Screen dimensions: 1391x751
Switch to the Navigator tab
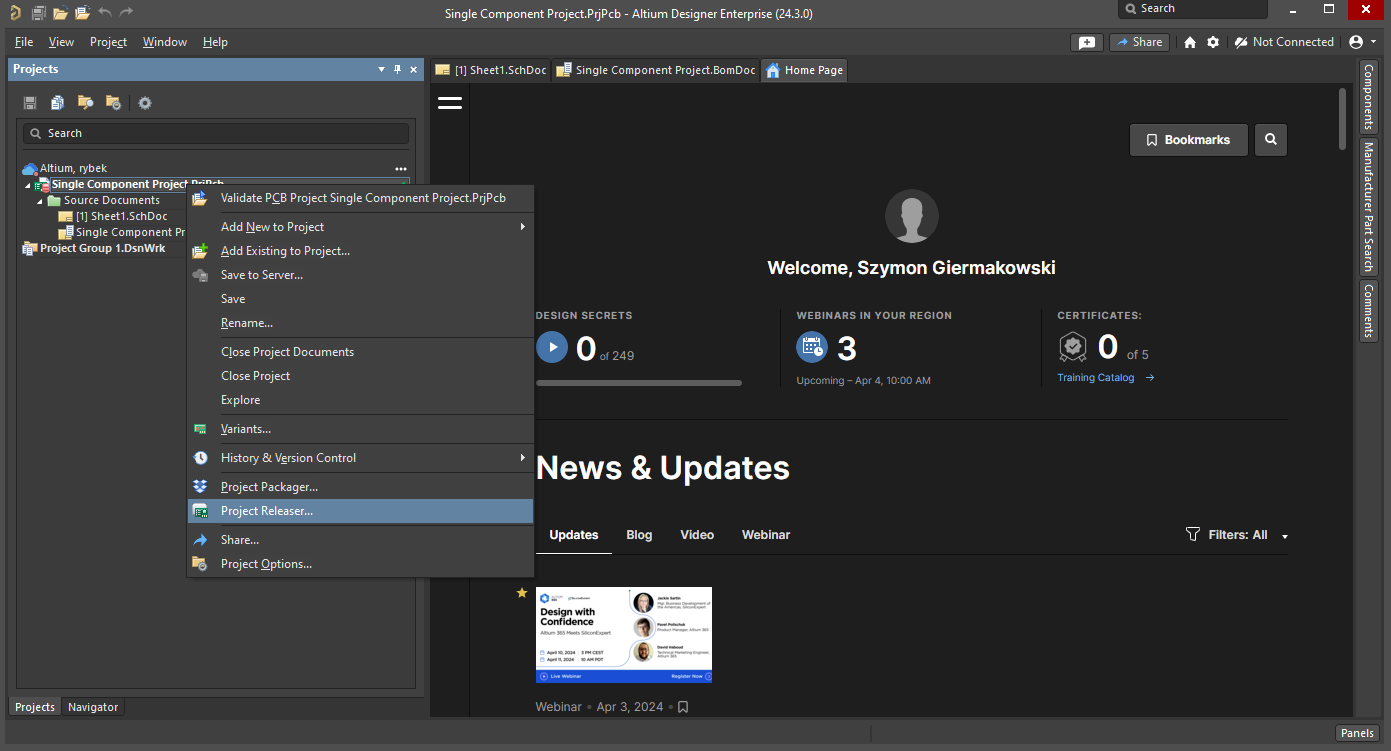click(93, 707)
